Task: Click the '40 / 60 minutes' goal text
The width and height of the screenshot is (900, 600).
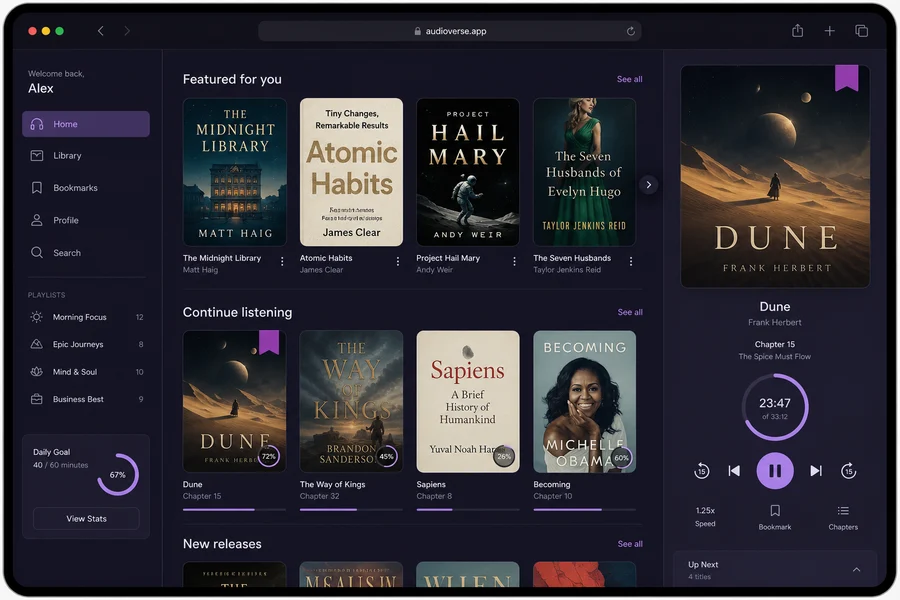Action: point(60,465)
